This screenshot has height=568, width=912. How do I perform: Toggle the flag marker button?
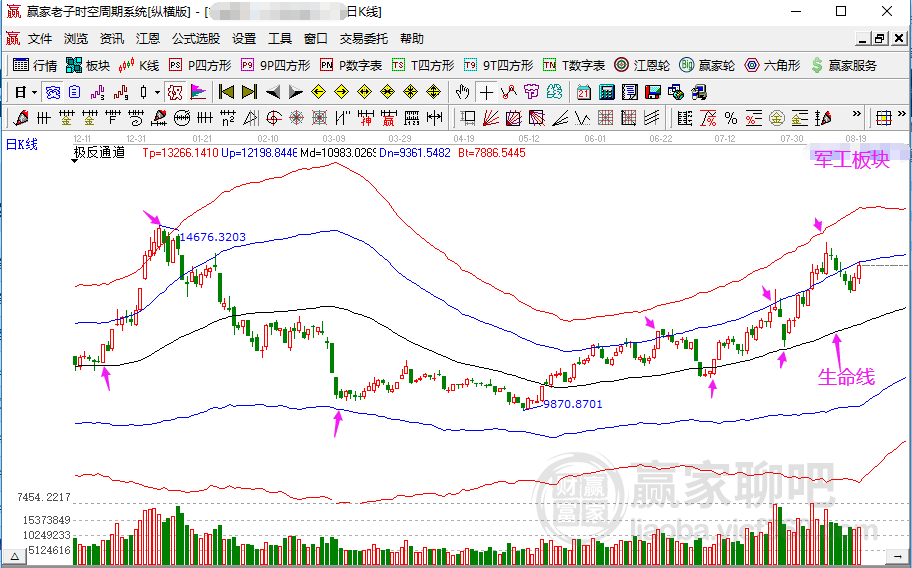[198, 92]
